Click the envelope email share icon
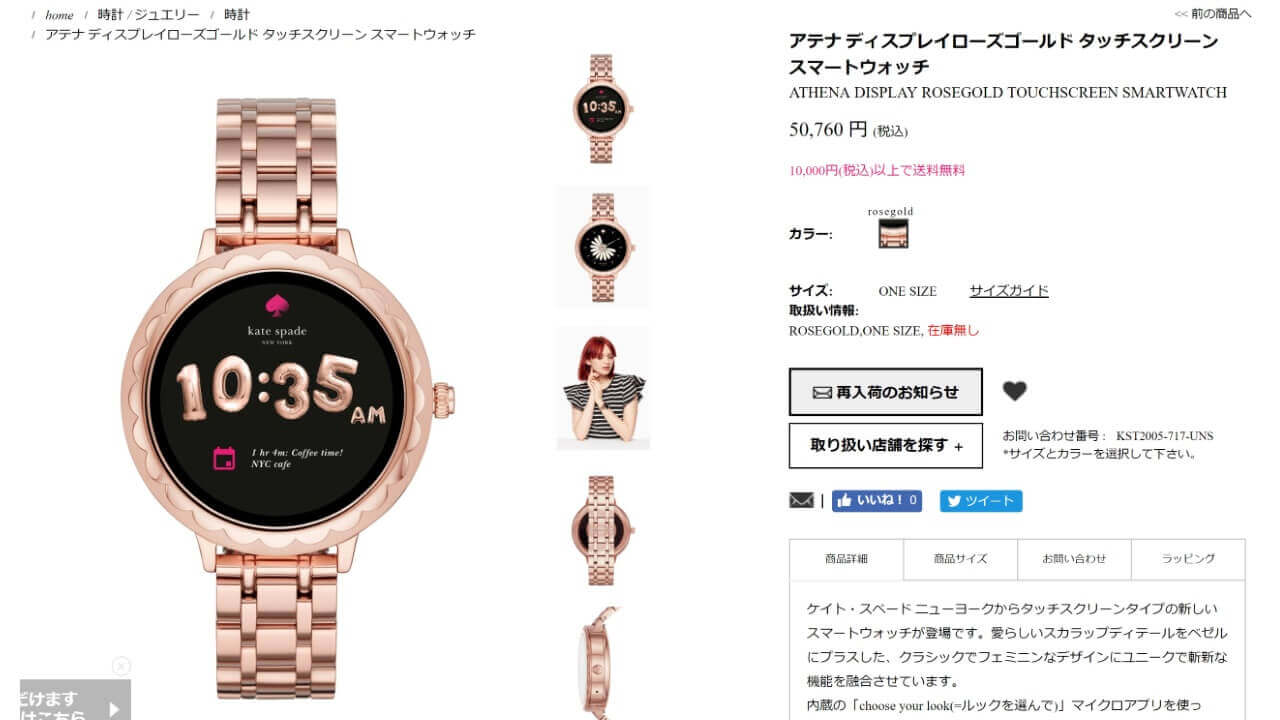This screenshot has height=720, width=1280. pyautogui.click(x=801, y=501)
